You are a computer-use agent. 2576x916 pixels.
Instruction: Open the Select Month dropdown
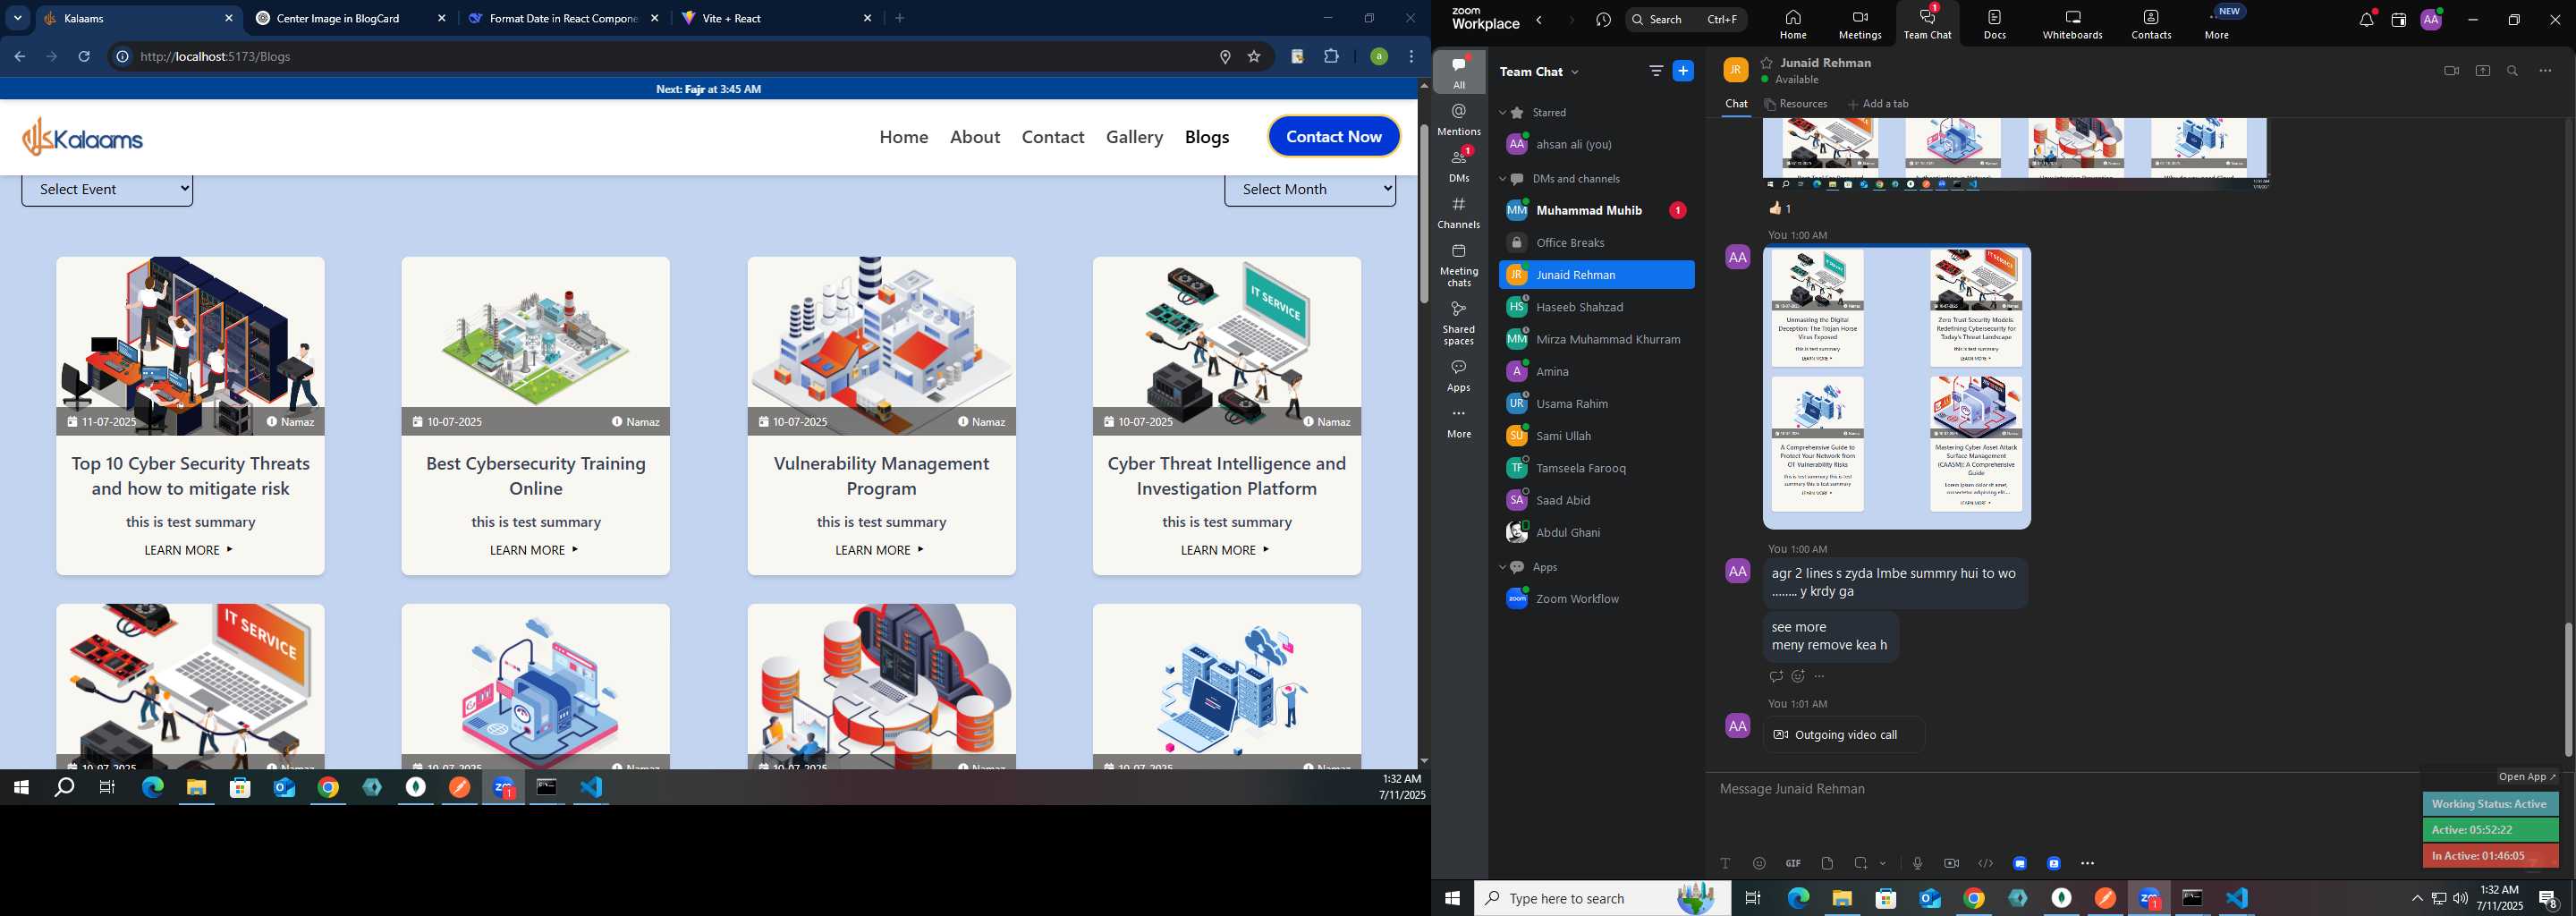1310,189
